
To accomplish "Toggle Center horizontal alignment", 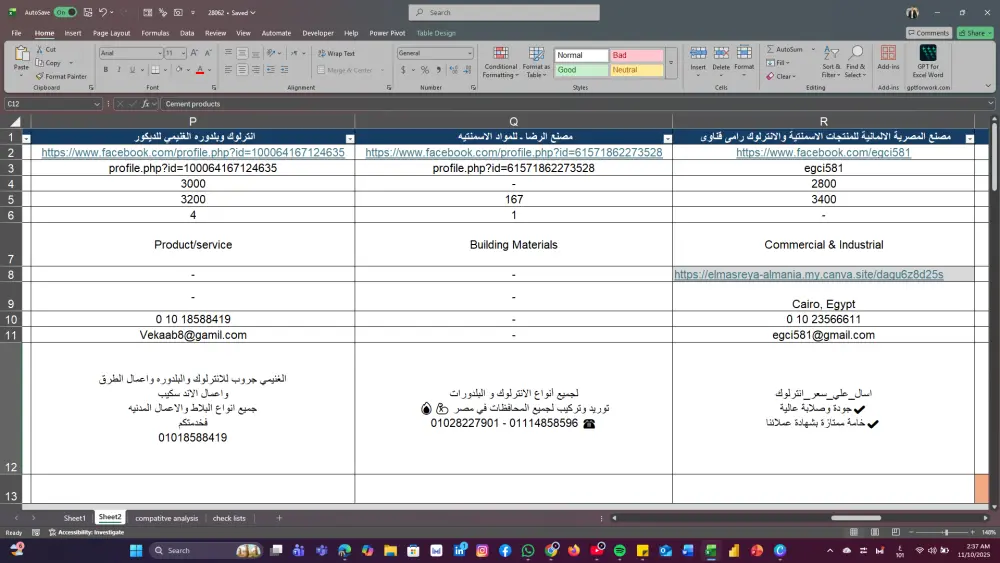I will (x=242, y=69).
